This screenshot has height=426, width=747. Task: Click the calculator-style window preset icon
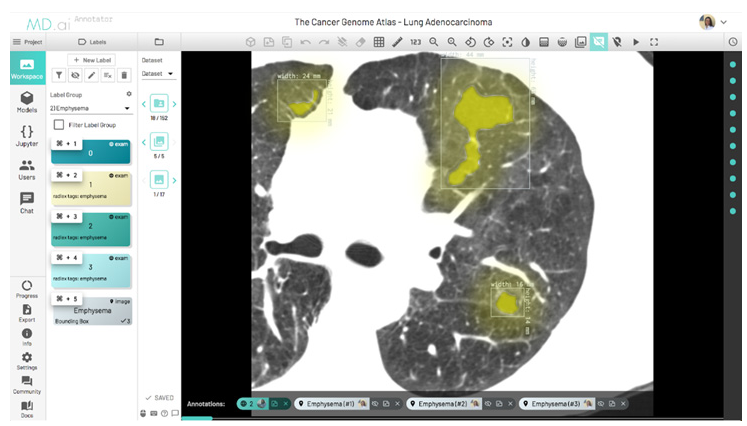[x=544, y=42]
